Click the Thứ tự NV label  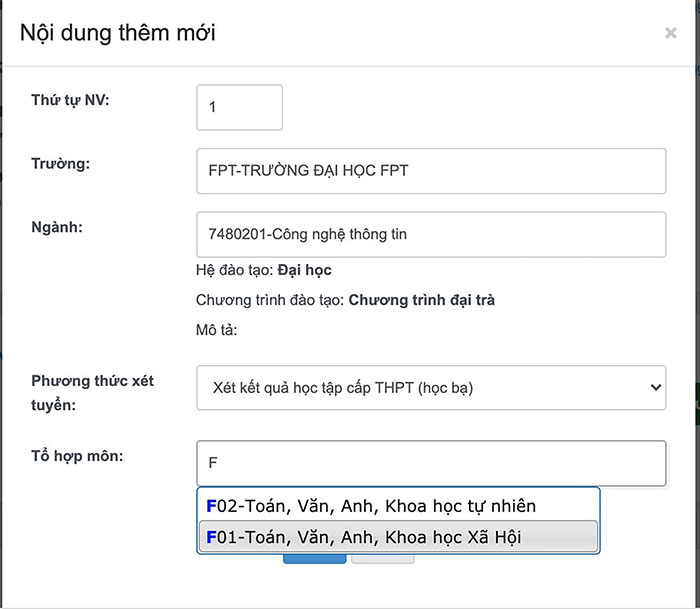pos(77,99)
